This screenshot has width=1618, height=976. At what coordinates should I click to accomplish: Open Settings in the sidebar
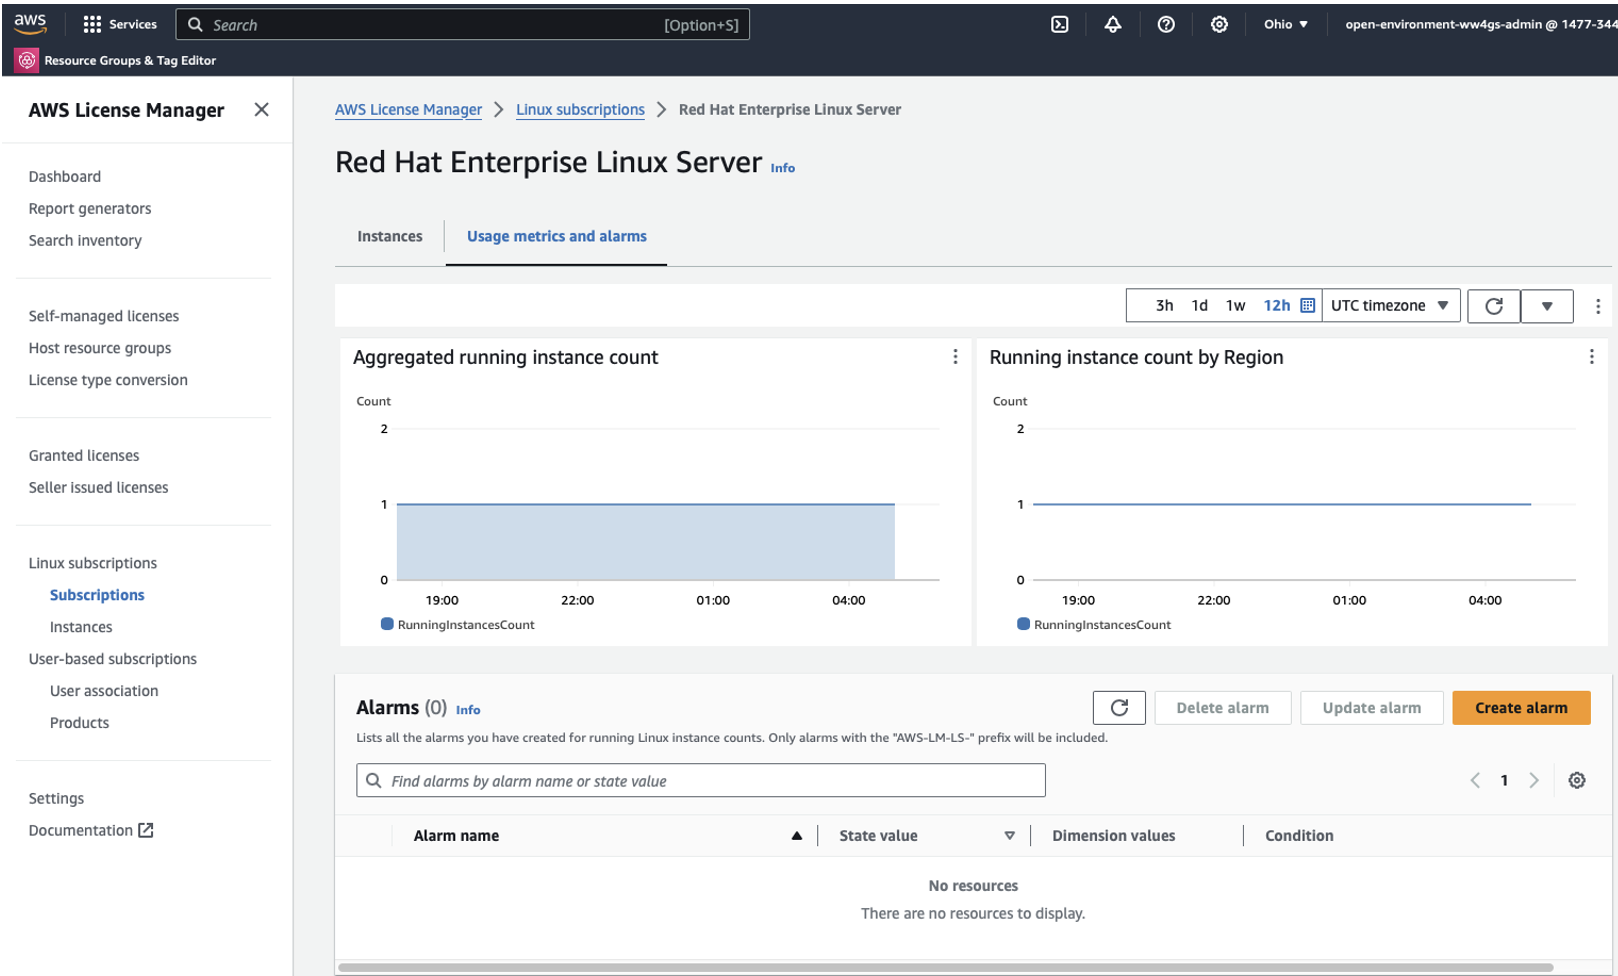[x=56, y=798]
